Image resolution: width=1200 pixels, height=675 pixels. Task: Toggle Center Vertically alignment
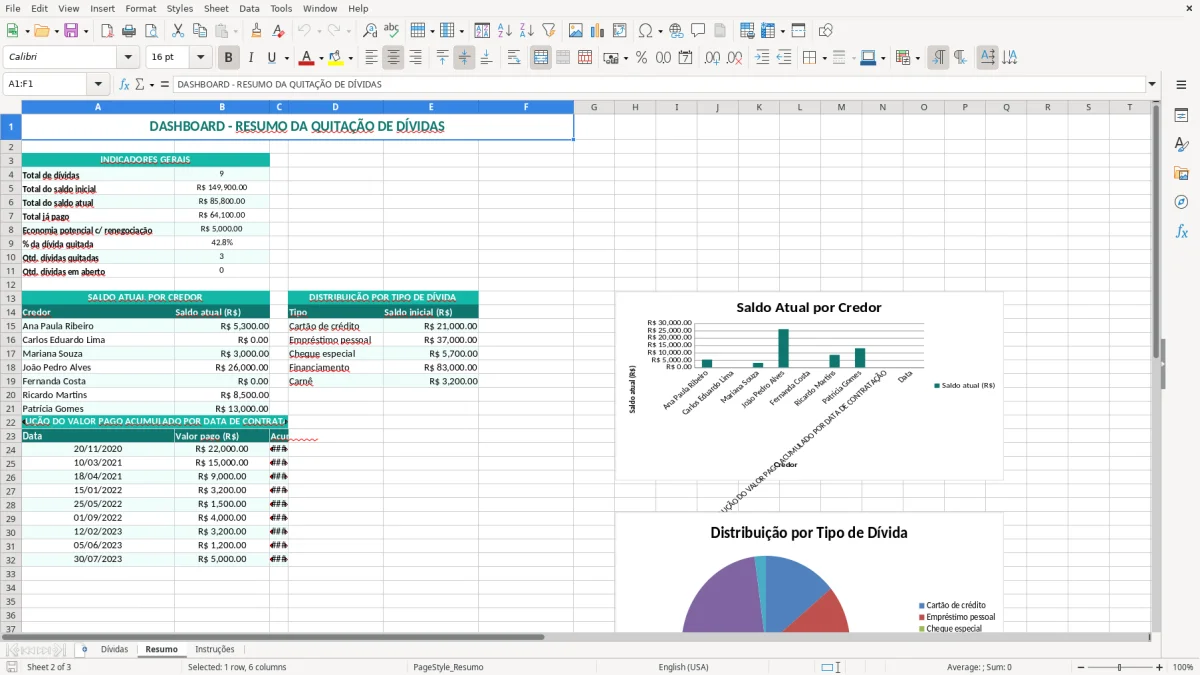(464, 58)
